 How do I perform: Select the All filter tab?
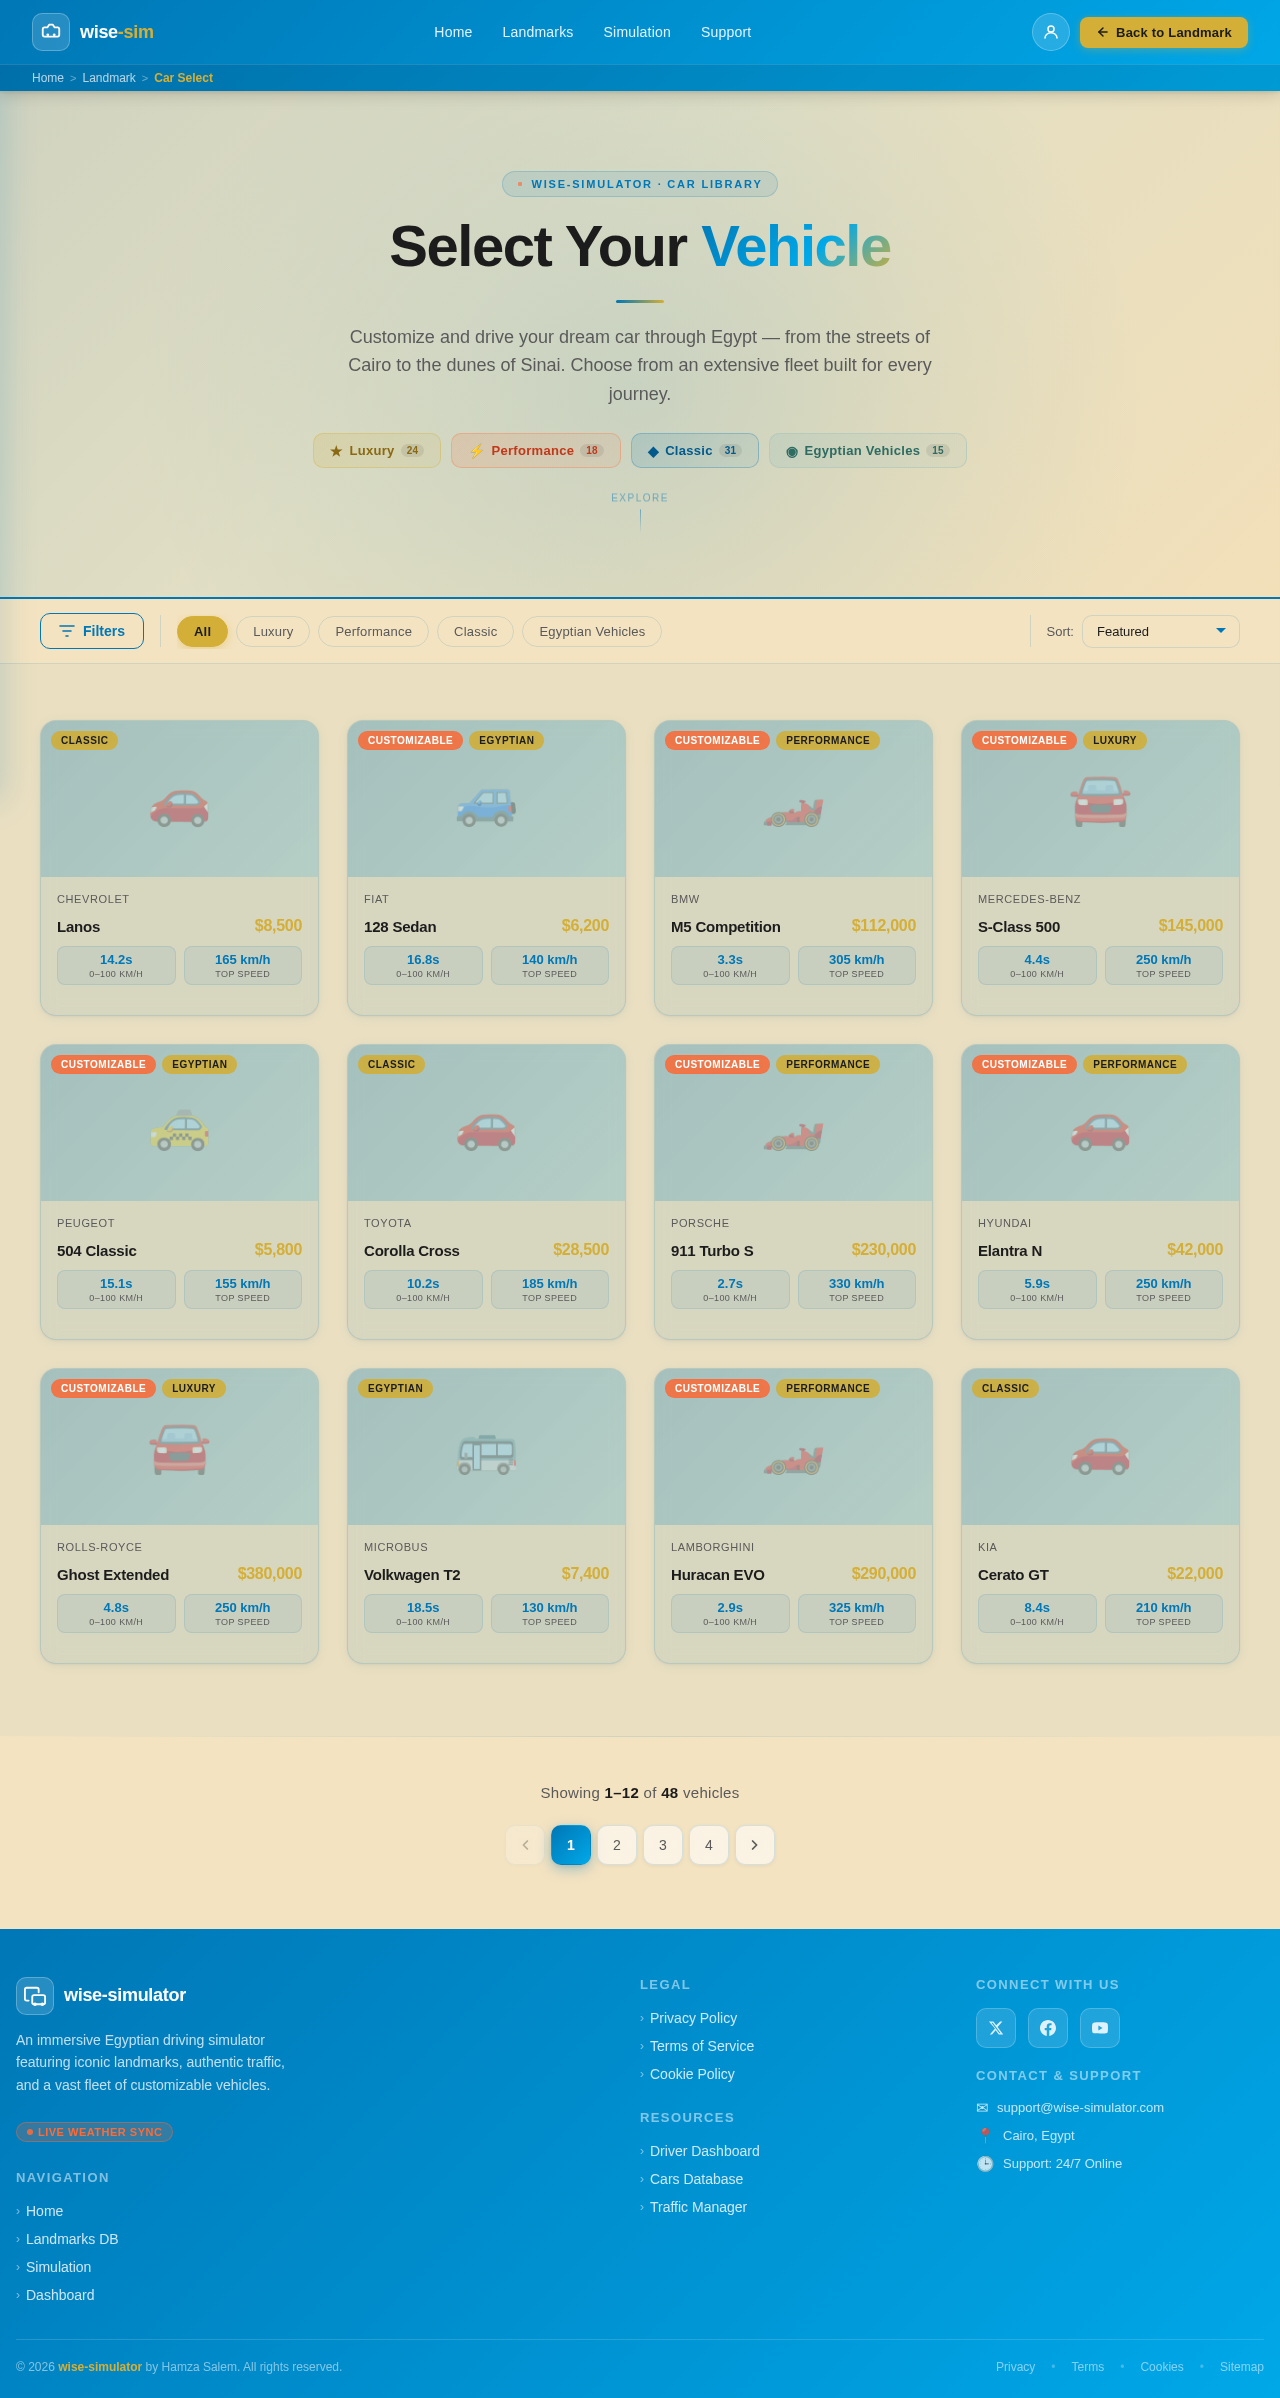(202, 632)
